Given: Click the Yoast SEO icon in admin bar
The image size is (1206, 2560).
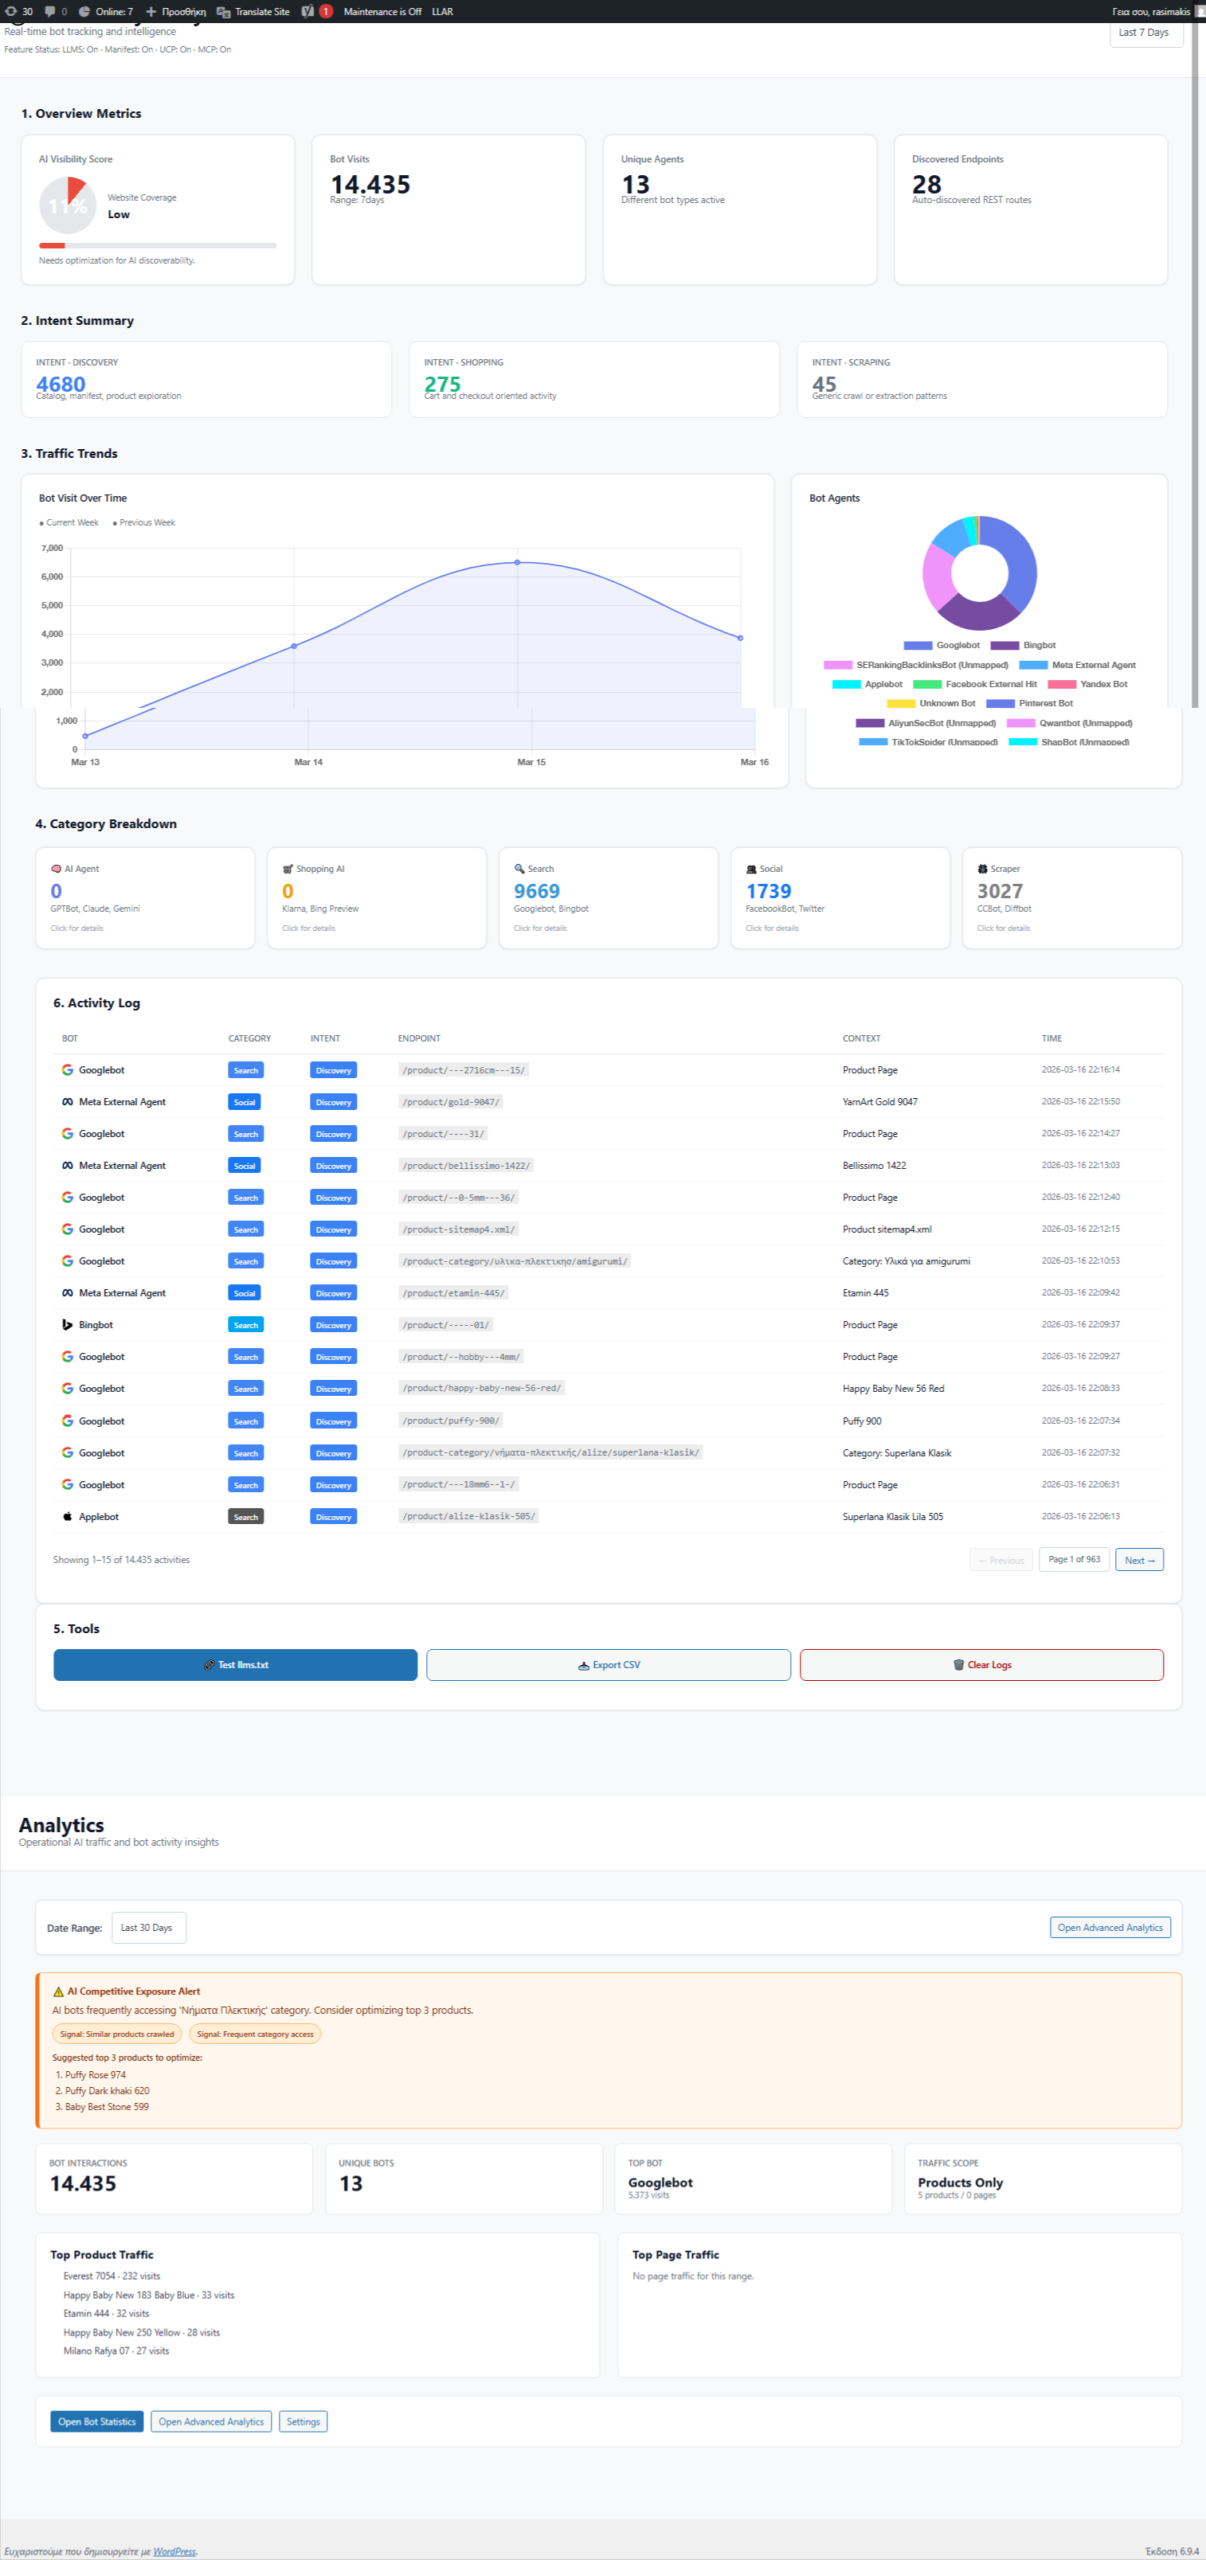Looking at the screenshot, I should point(308,12).
